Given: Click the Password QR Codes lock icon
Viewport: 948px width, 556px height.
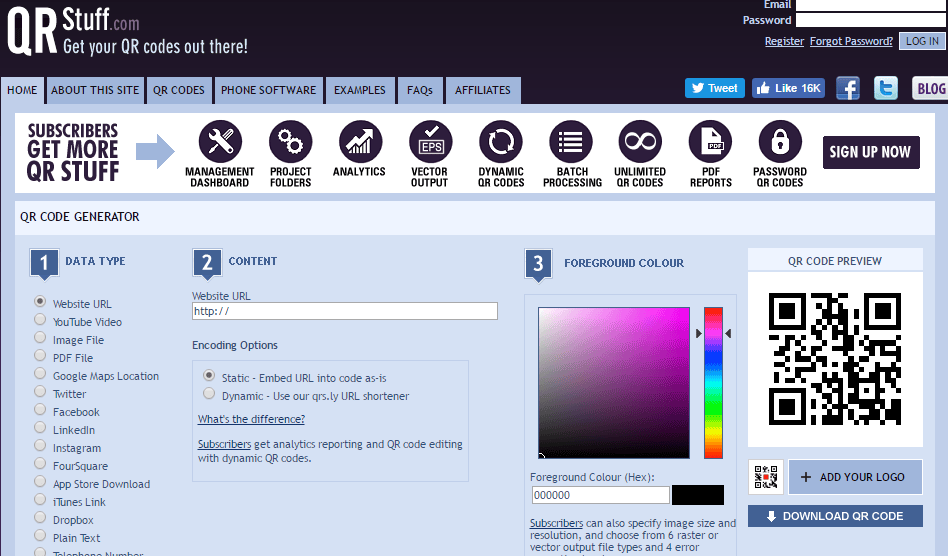Looking at the screenshot, I should [x=780, y=142].
